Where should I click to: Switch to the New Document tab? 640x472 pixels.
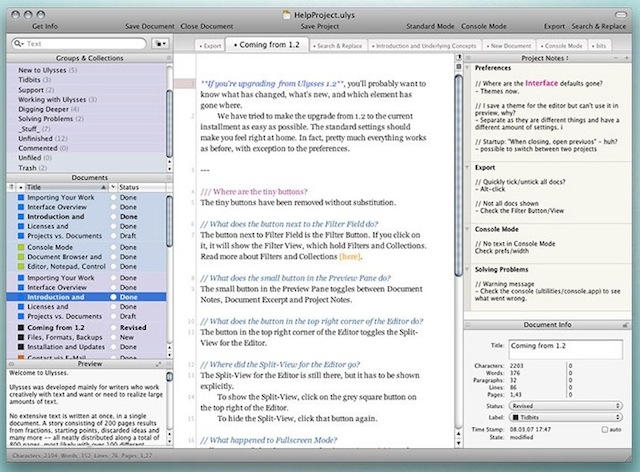[x=509, y=46]
